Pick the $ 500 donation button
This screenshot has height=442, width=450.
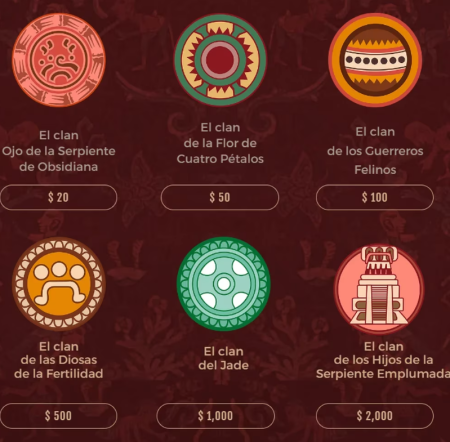pos(59,416)
